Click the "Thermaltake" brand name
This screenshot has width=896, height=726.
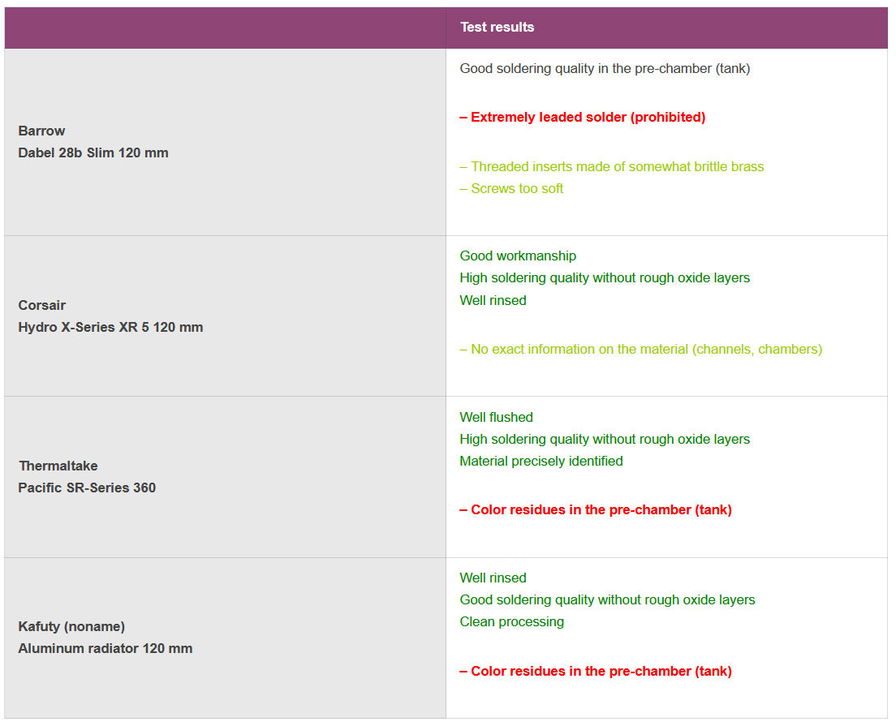pyautogui.click(x=58, y=466)
